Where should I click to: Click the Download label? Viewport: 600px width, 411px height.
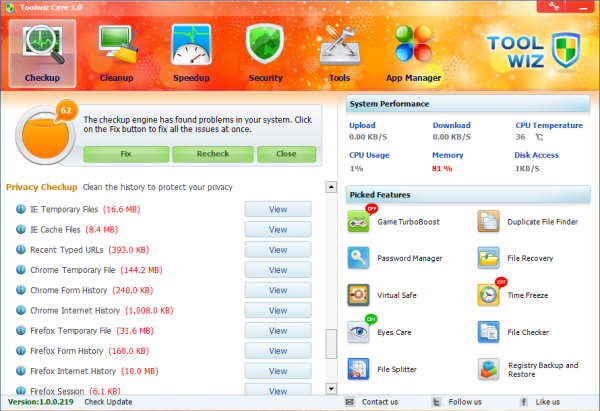(x=452, y=126)
